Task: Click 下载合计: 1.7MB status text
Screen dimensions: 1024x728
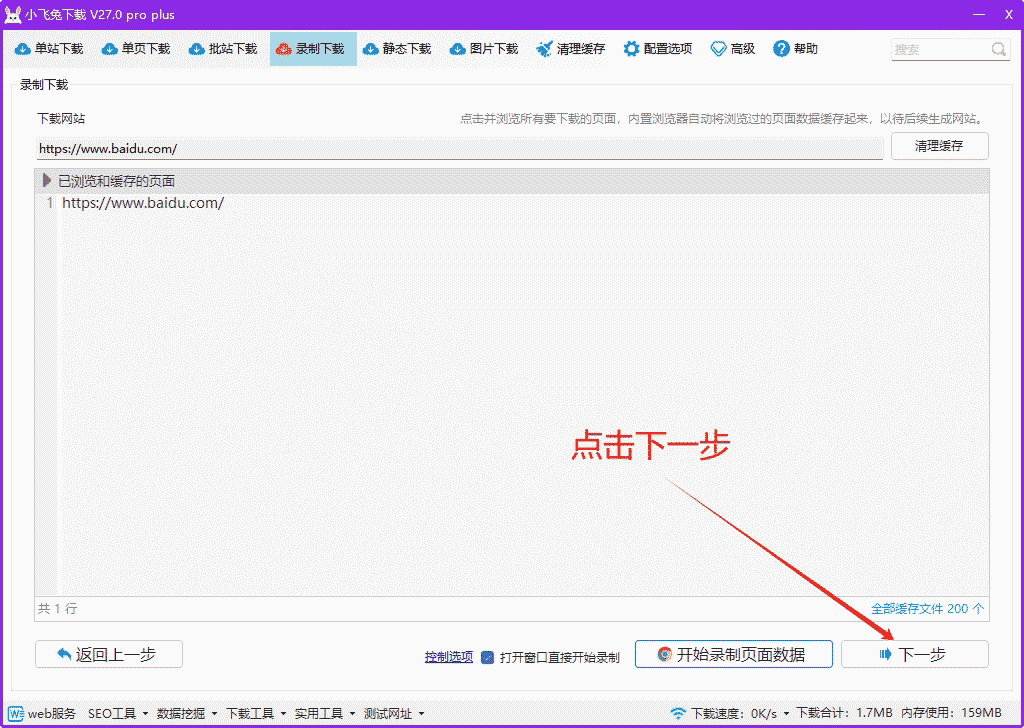Action: (x=844, y=713)
